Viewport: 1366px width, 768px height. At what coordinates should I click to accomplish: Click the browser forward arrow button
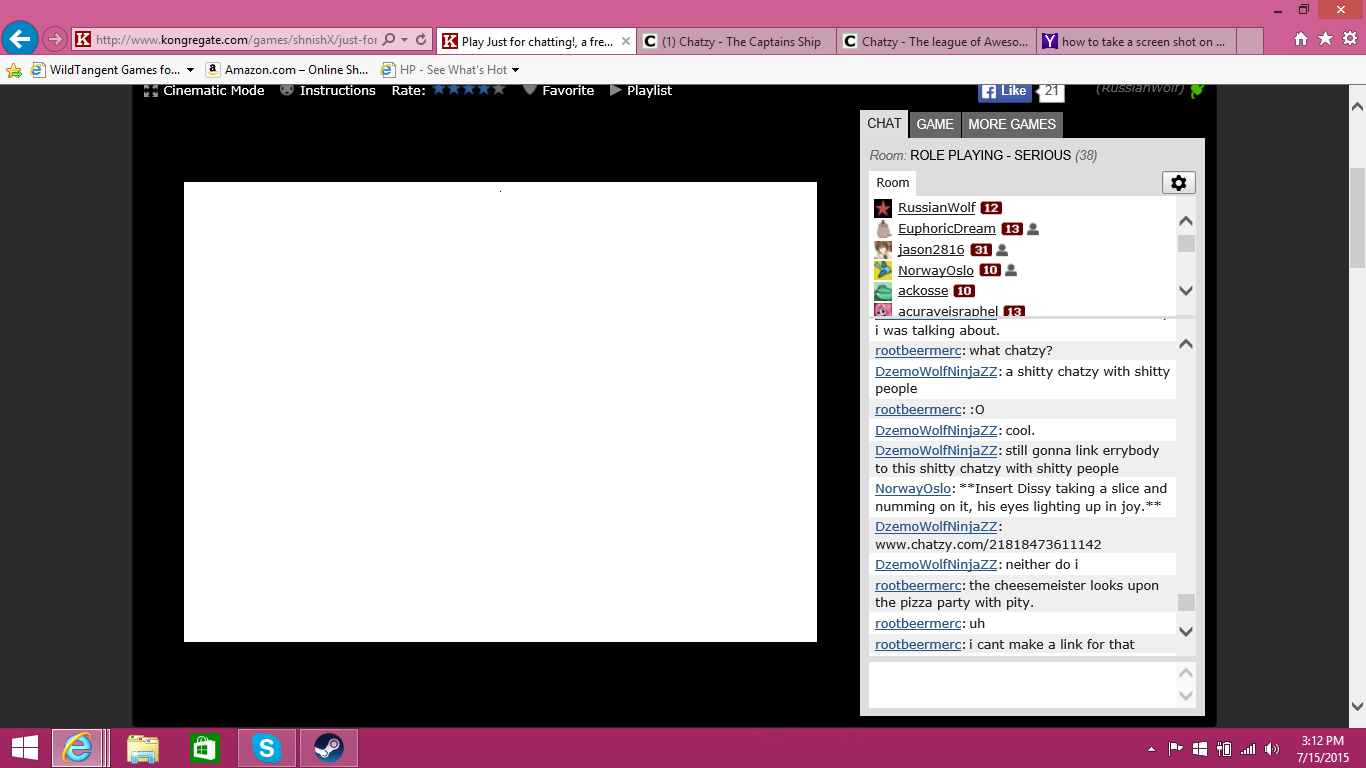[x=55, y=40]
